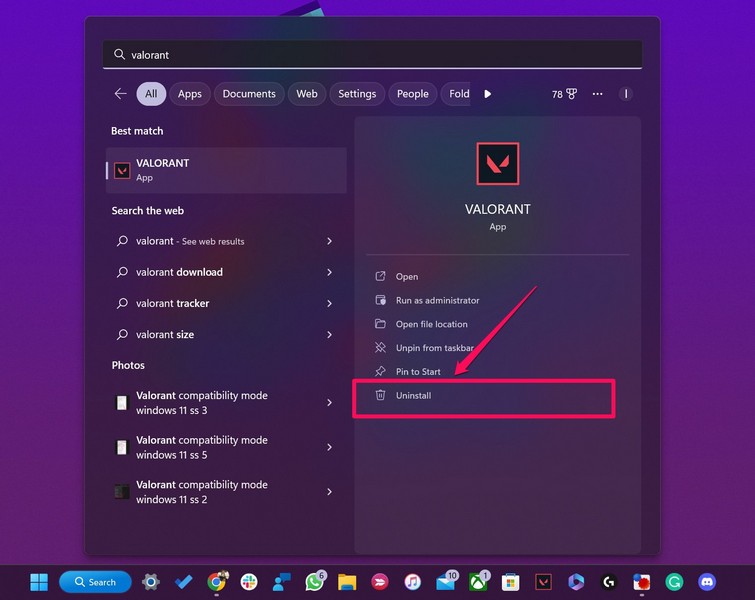Open Grammarly from the taskbar
Image resolution: width=755 pixels, height=600 pixels.
coord(674,582)
